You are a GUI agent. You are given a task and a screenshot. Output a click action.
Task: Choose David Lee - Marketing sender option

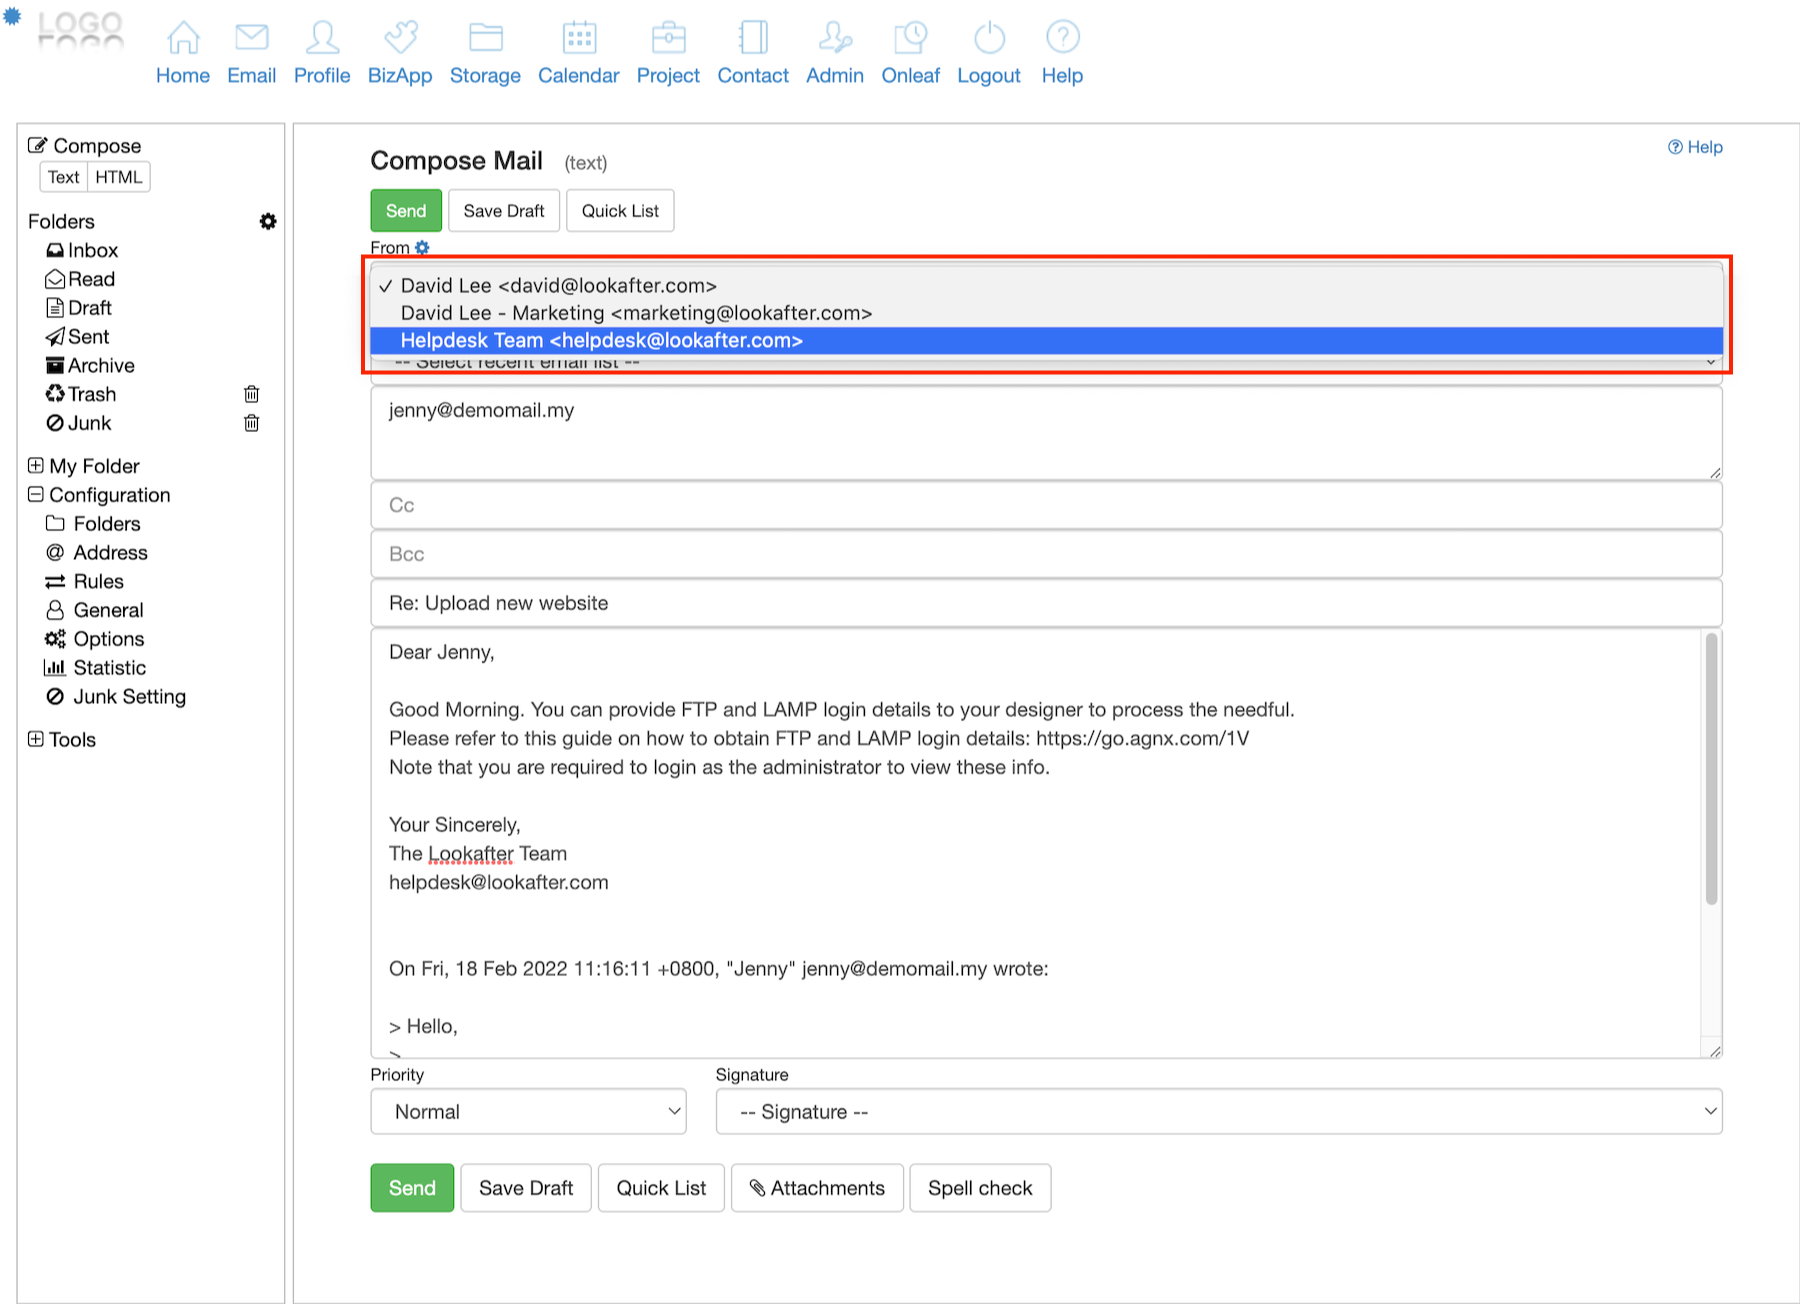[636, 313]
